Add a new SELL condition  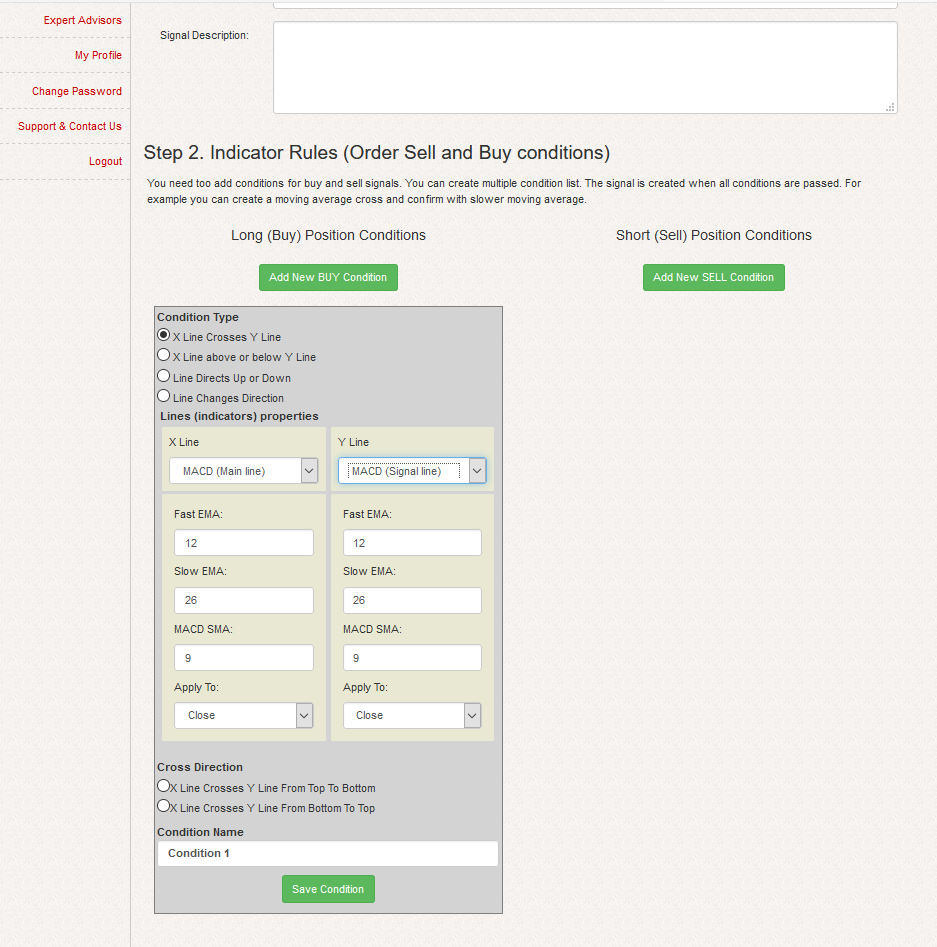(x=713, y=277)
